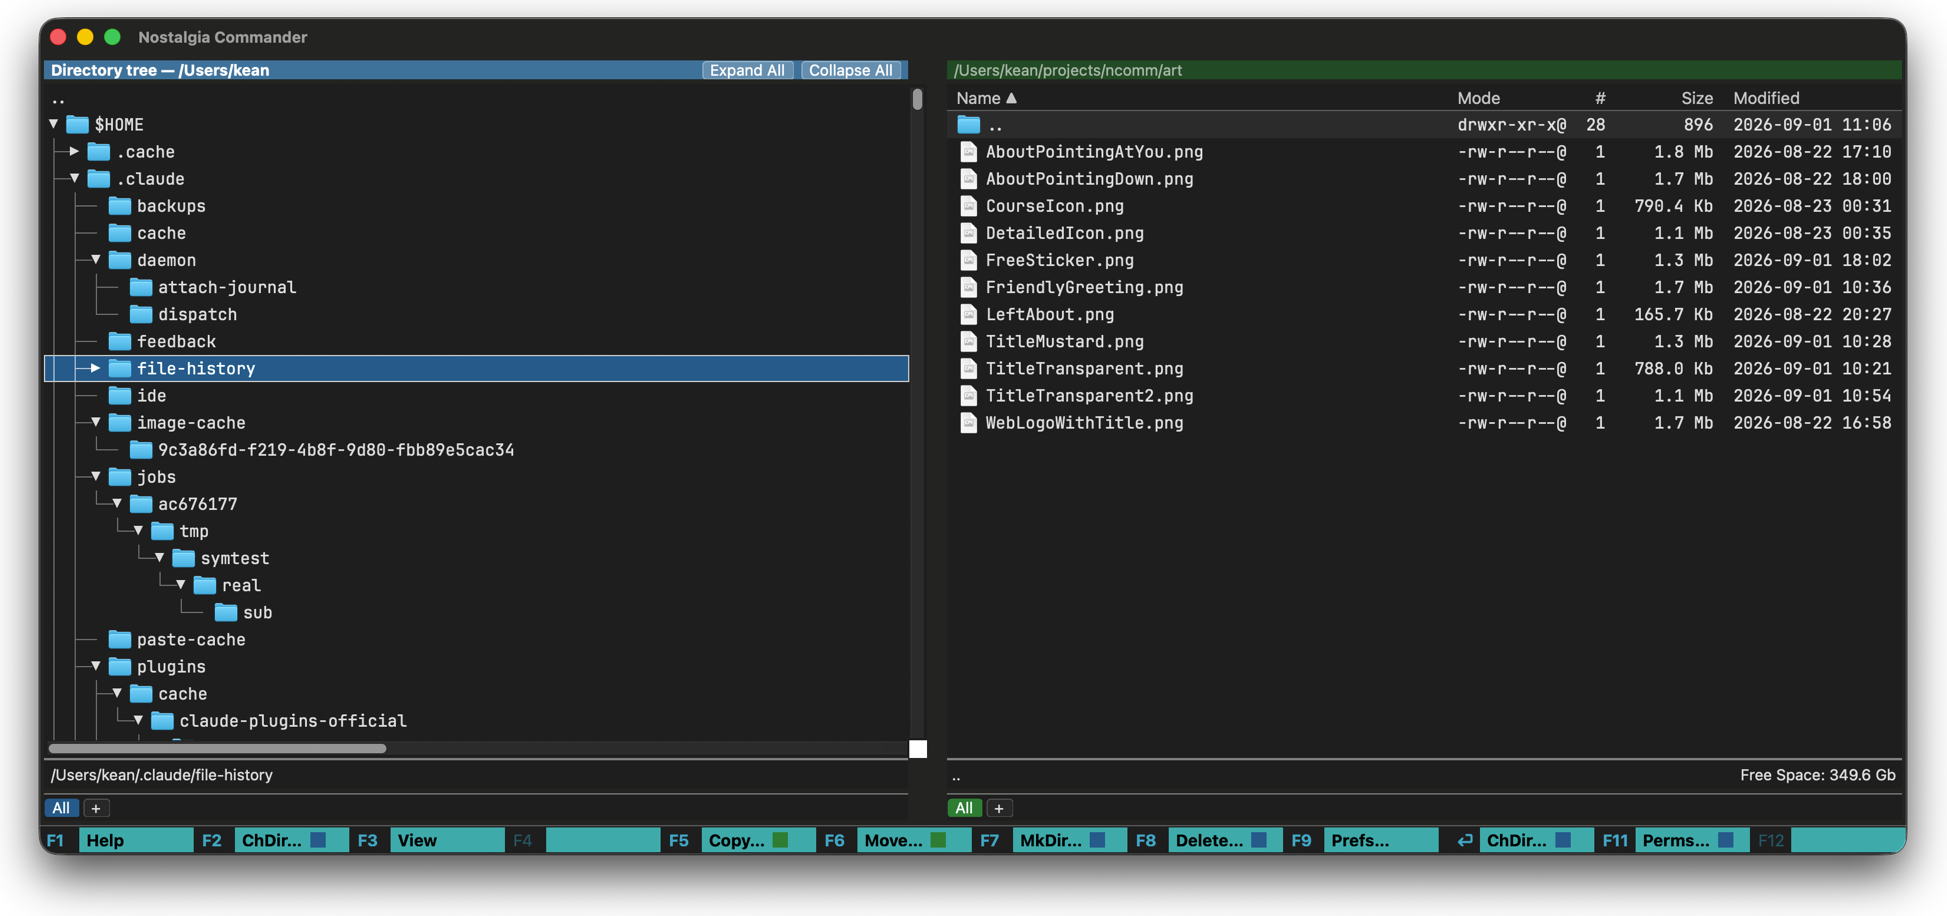Image resolution: width=1947 pixels, height=916 pixels.
Task: Click the Expand All button
Action: click(x=747, y=70)
